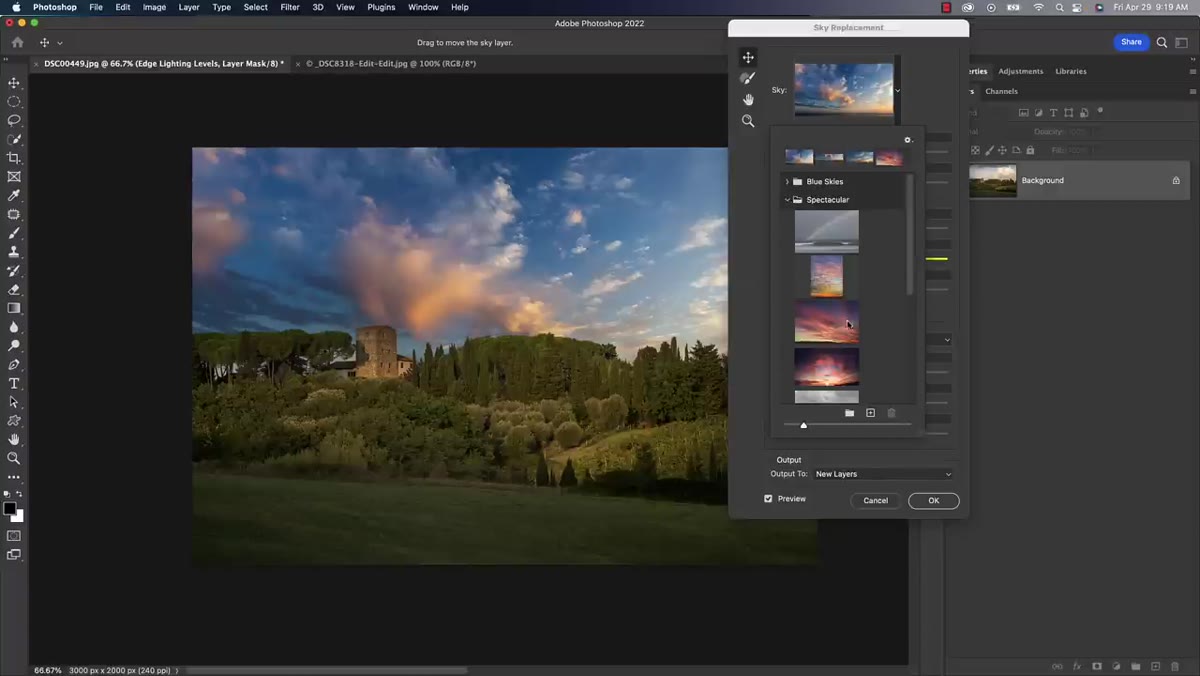The height and width of the screenshot is (676, 1200).
Task: Select the Quick Selection tool
Action: click(x=14, y=139)
